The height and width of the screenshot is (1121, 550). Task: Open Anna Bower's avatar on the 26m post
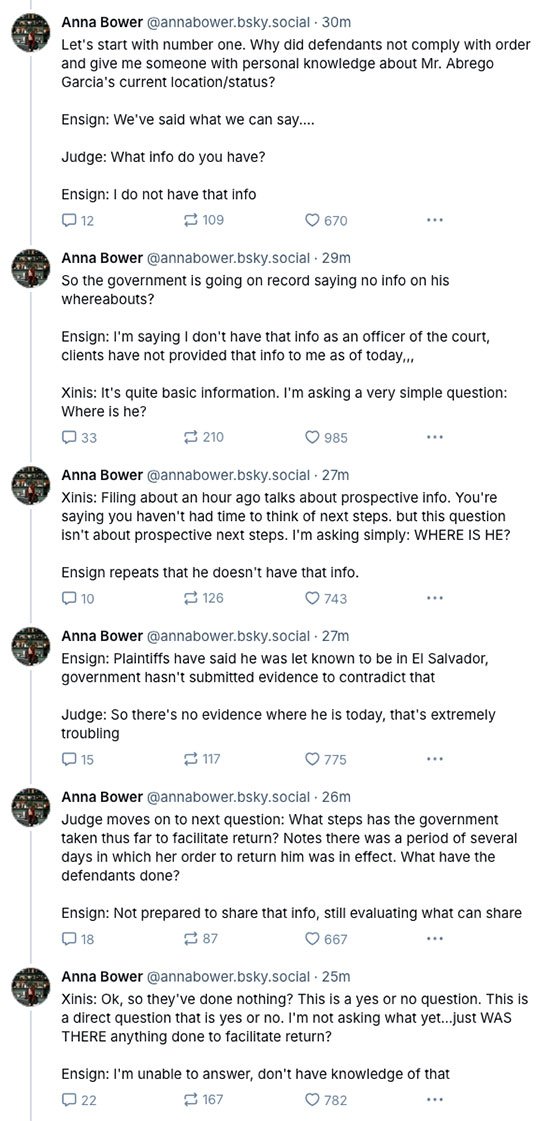pos(30,806)
